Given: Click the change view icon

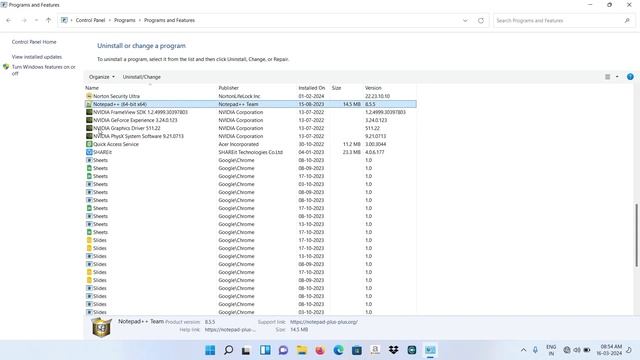Looking at the screenshot, I should [607, 77].
